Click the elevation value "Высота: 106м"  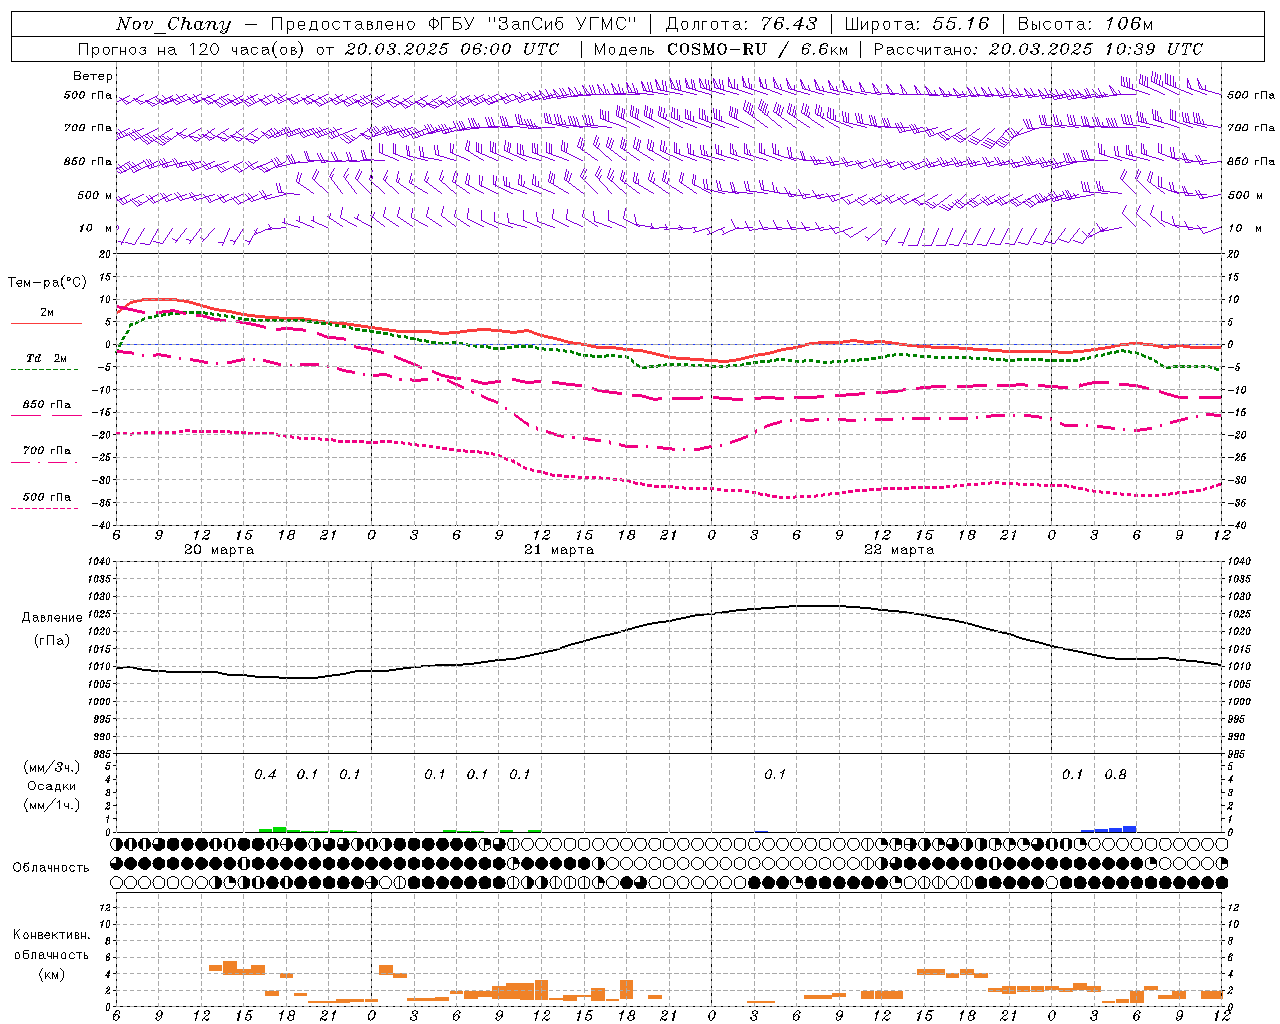tap(1085, 24)
